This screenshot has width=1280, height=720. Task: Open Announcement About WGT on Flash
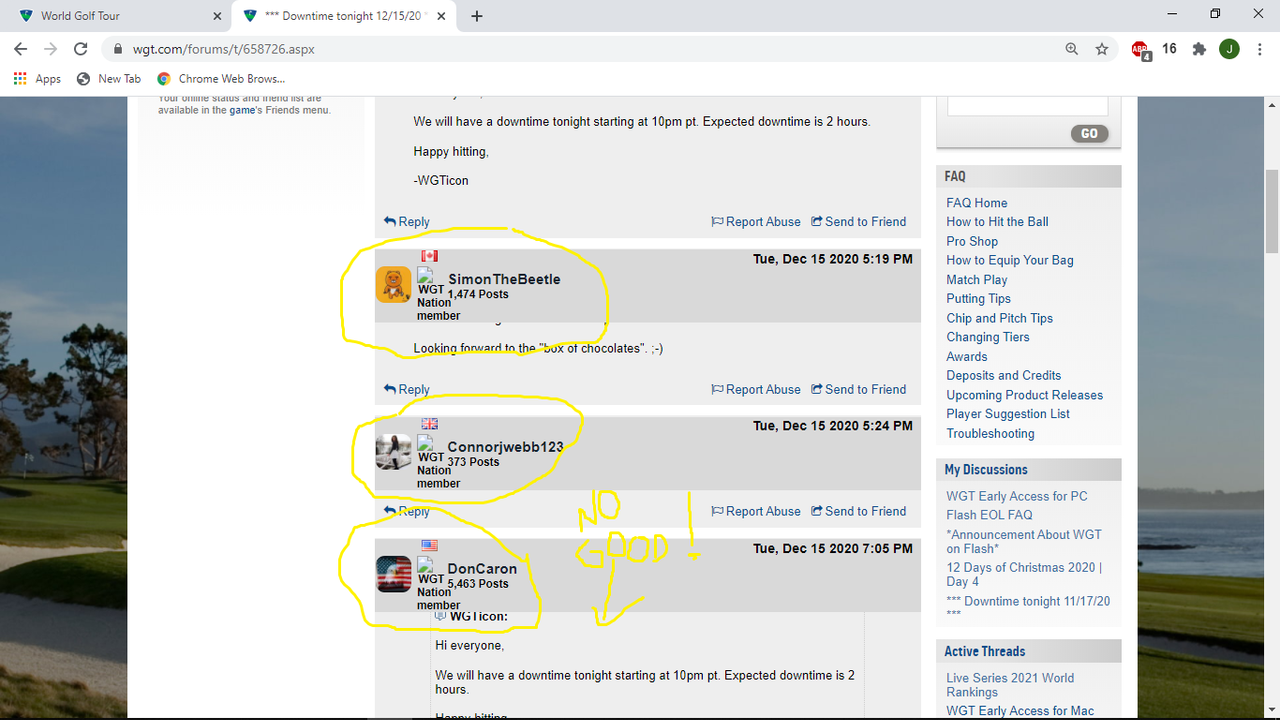[1024, 542]
